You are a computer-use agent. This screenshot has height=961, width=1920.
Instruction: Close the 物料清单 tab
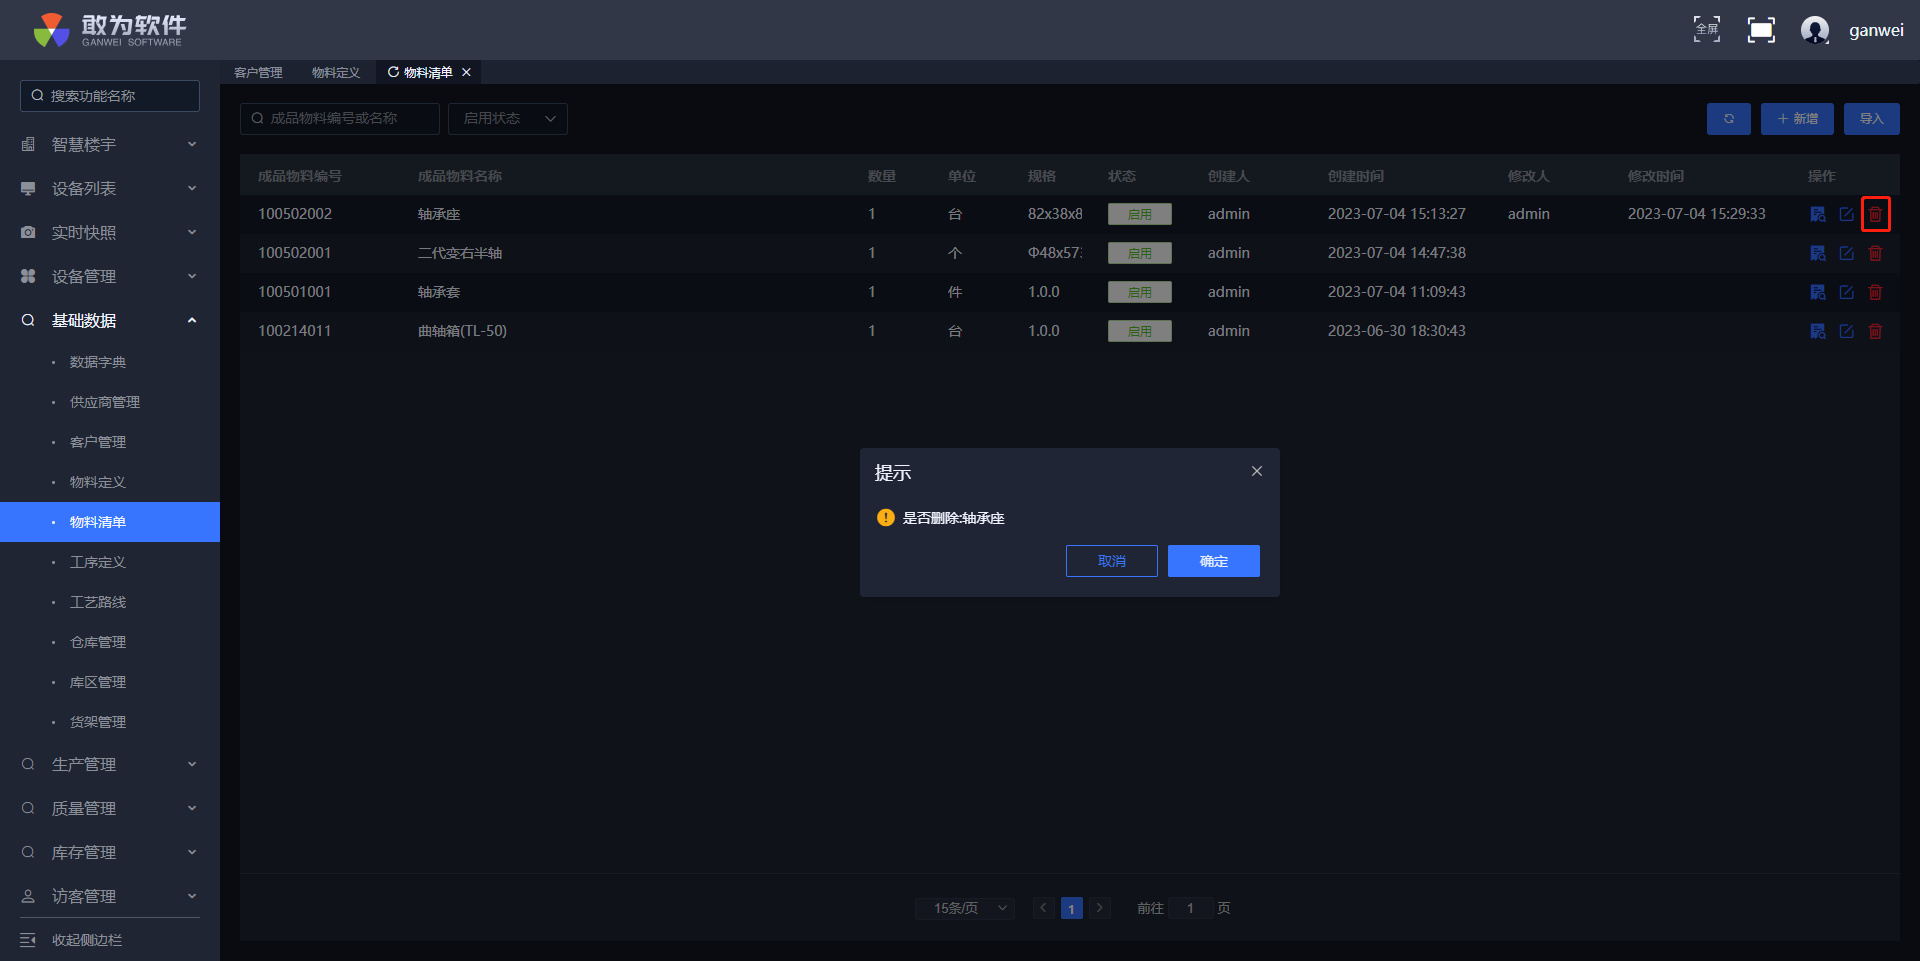(466, 72)
